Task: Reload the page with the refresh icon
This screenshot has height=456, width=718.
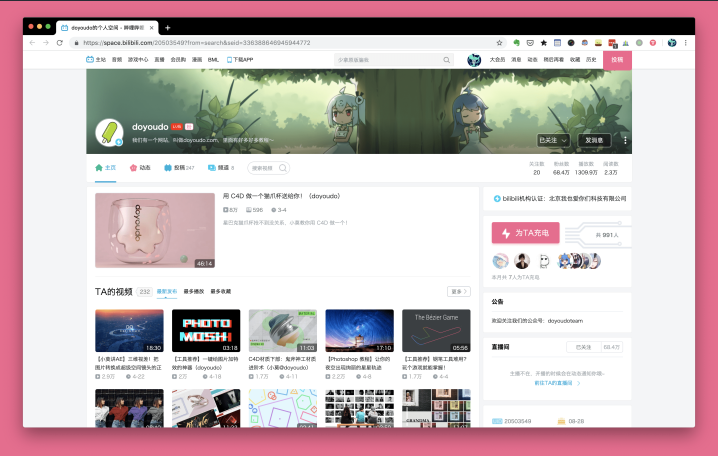Action: [x=60, y=43]
